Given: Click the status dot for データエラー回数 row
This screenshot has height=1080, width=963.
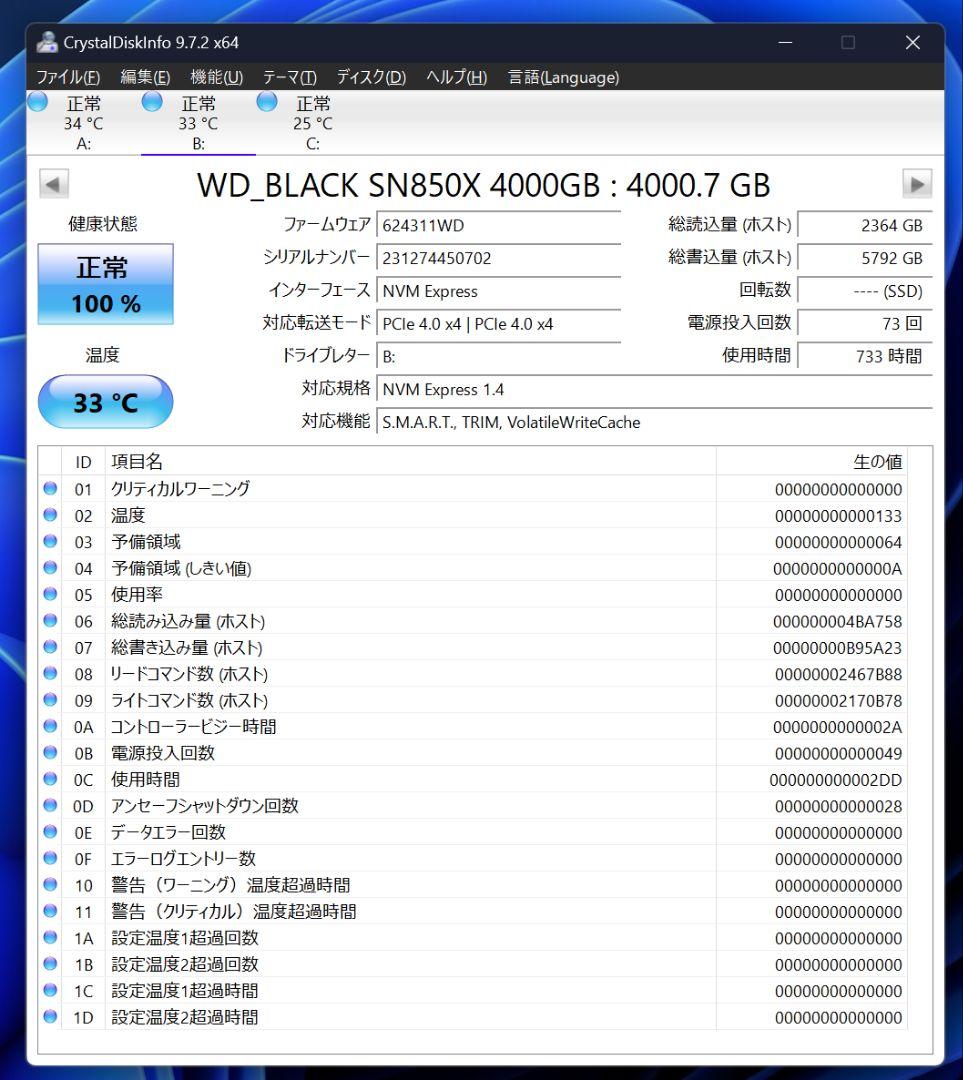Looking at the screenshot, I should coord(49,832).
